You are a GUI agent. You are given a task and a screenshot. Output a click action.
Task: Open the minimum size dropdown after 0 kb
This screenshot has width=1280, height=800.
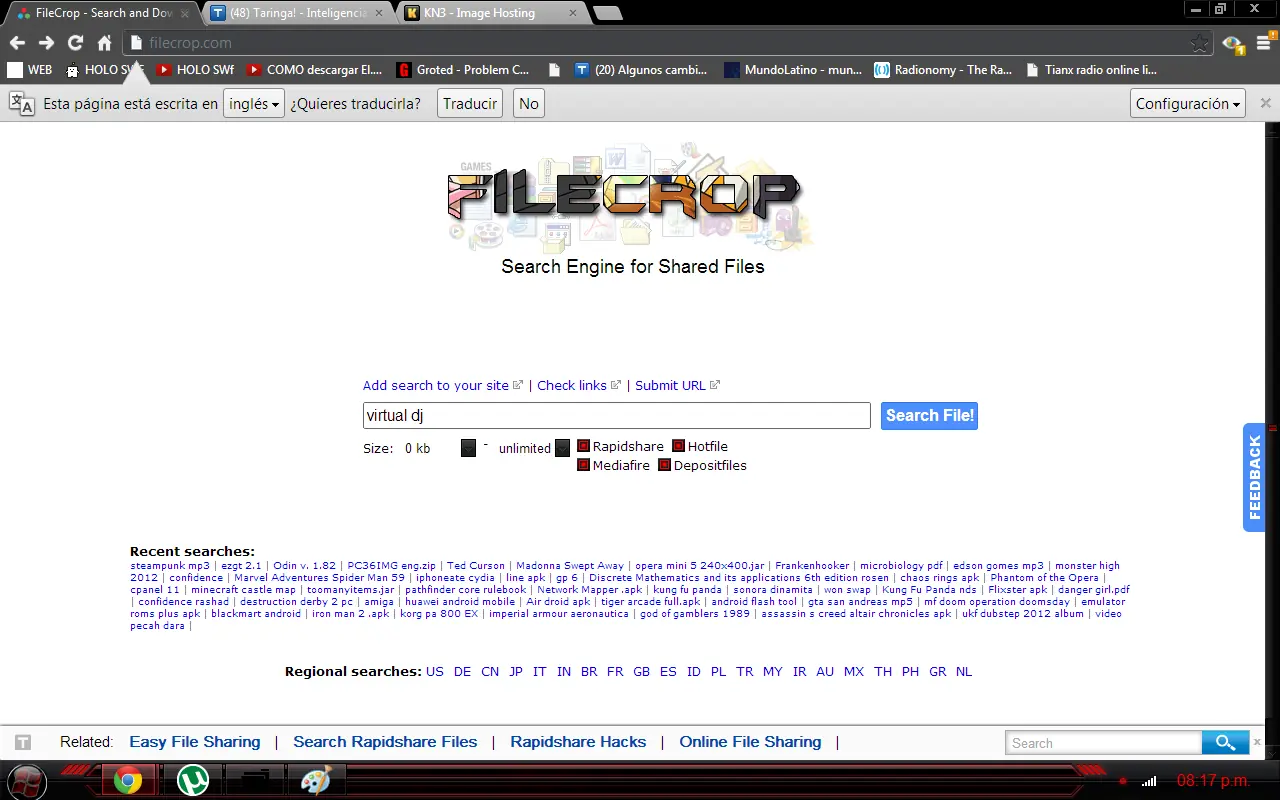pyautogui.click(x=469, y=448)
